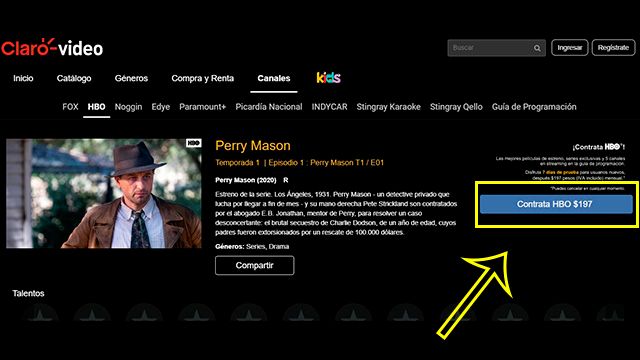The height and width of the screenshot is (360, 640).
Task: Click the Claro video logo
Action: (x=52, y=48)
